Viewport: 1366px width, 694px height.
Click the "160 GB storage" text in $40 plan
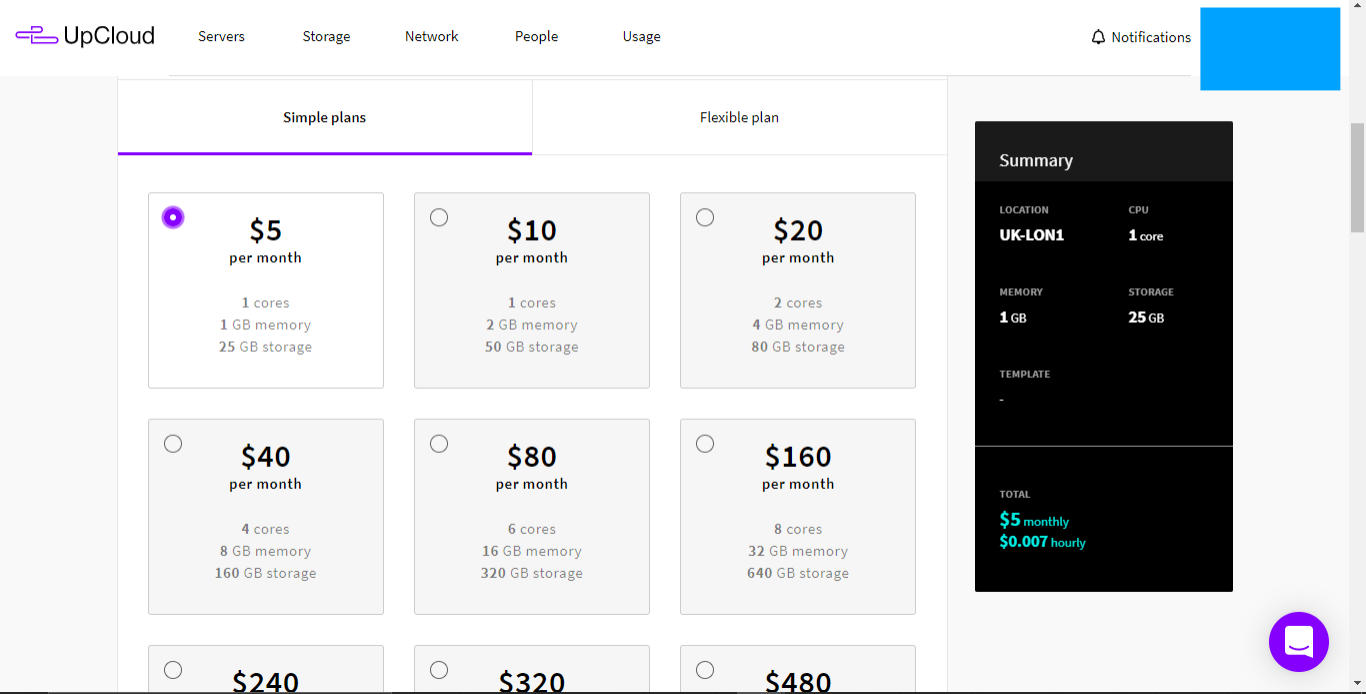pos(265,573)
